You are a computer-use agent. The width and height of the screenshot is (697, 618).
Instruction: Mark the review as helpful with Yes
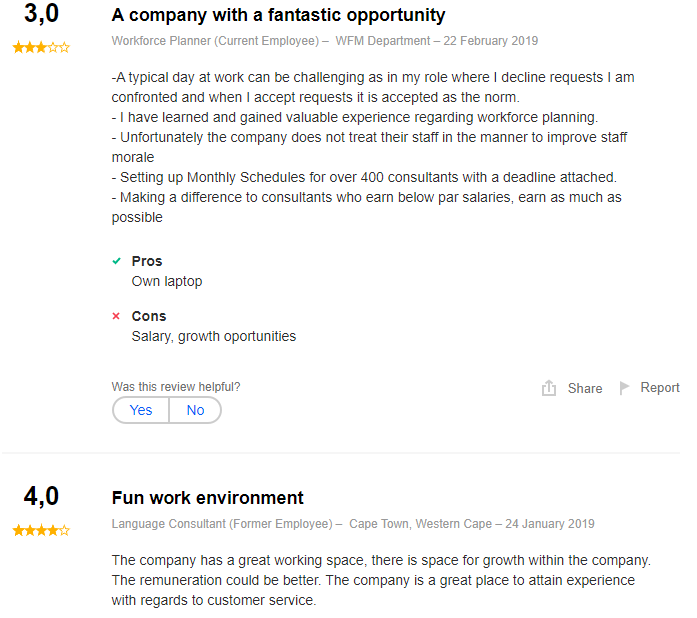pyautogui.click(x=141, y=410)
